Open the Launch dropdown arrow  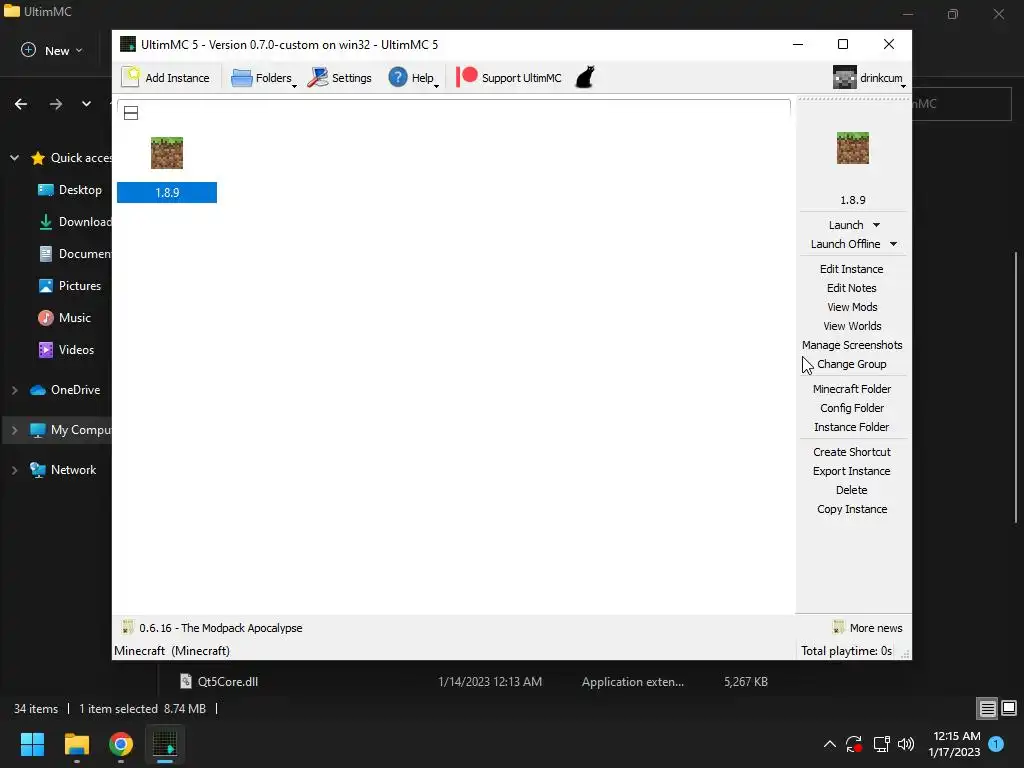click(876, 225)
